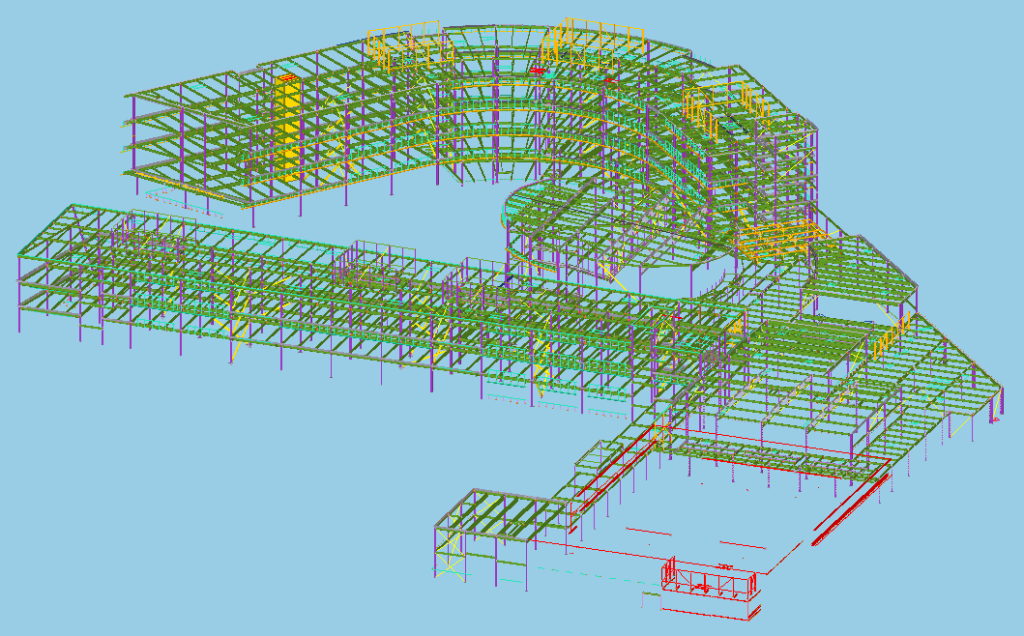Viewport: 1024px width, 636px height.
Task: Click the center orange rooftop frame on curved roof
Action: (x=590, y=38)
